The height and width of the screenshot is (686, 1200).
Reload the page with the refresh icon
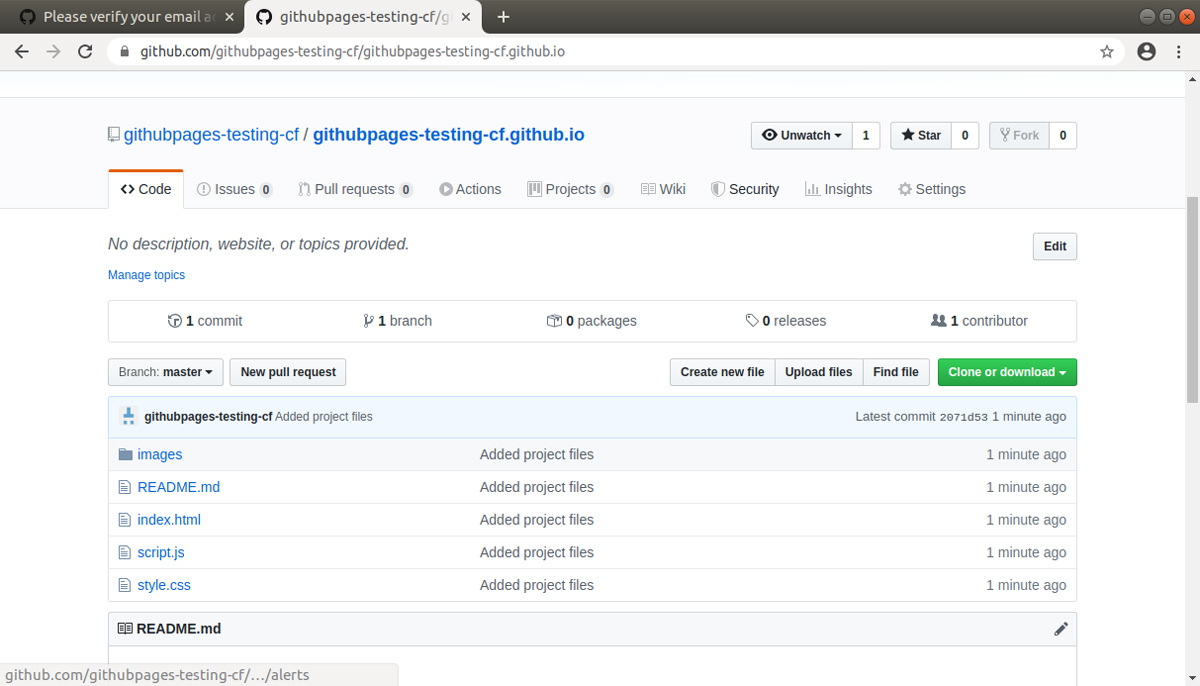(x=85, y=50)
